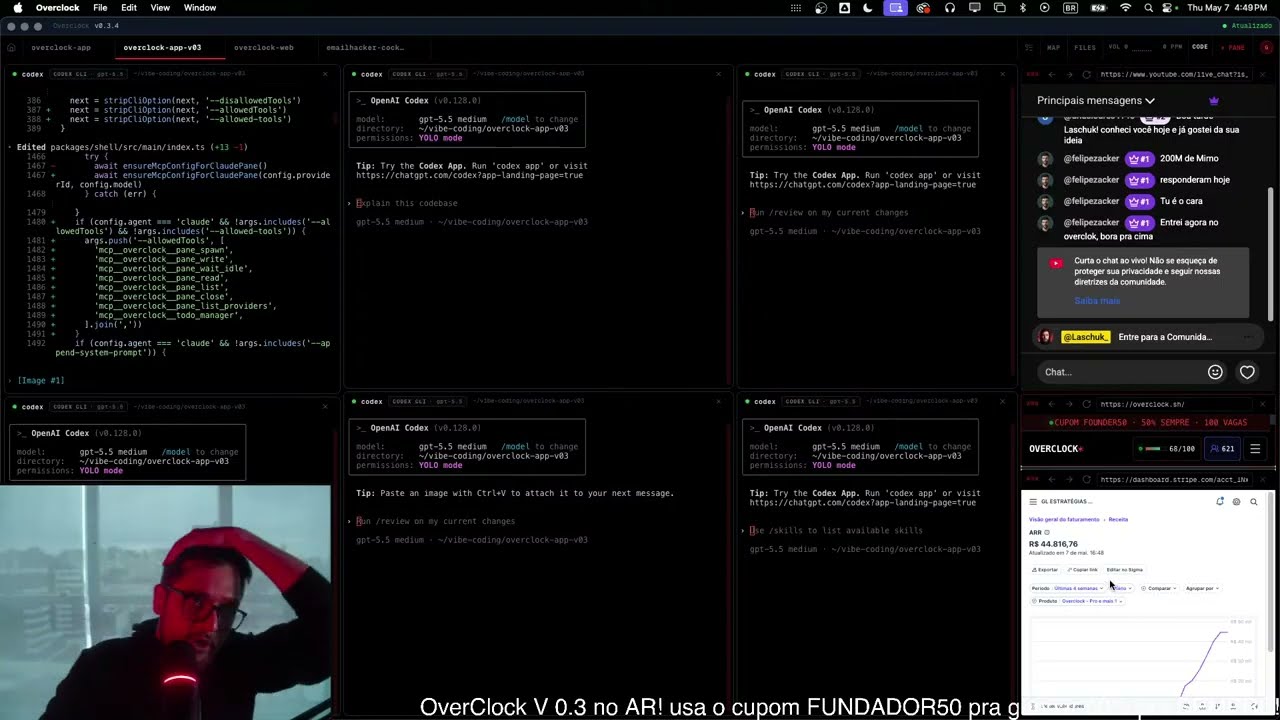1280x720 pixels.
Task: Open the Saiba mais link
Action: [1097, 301]
